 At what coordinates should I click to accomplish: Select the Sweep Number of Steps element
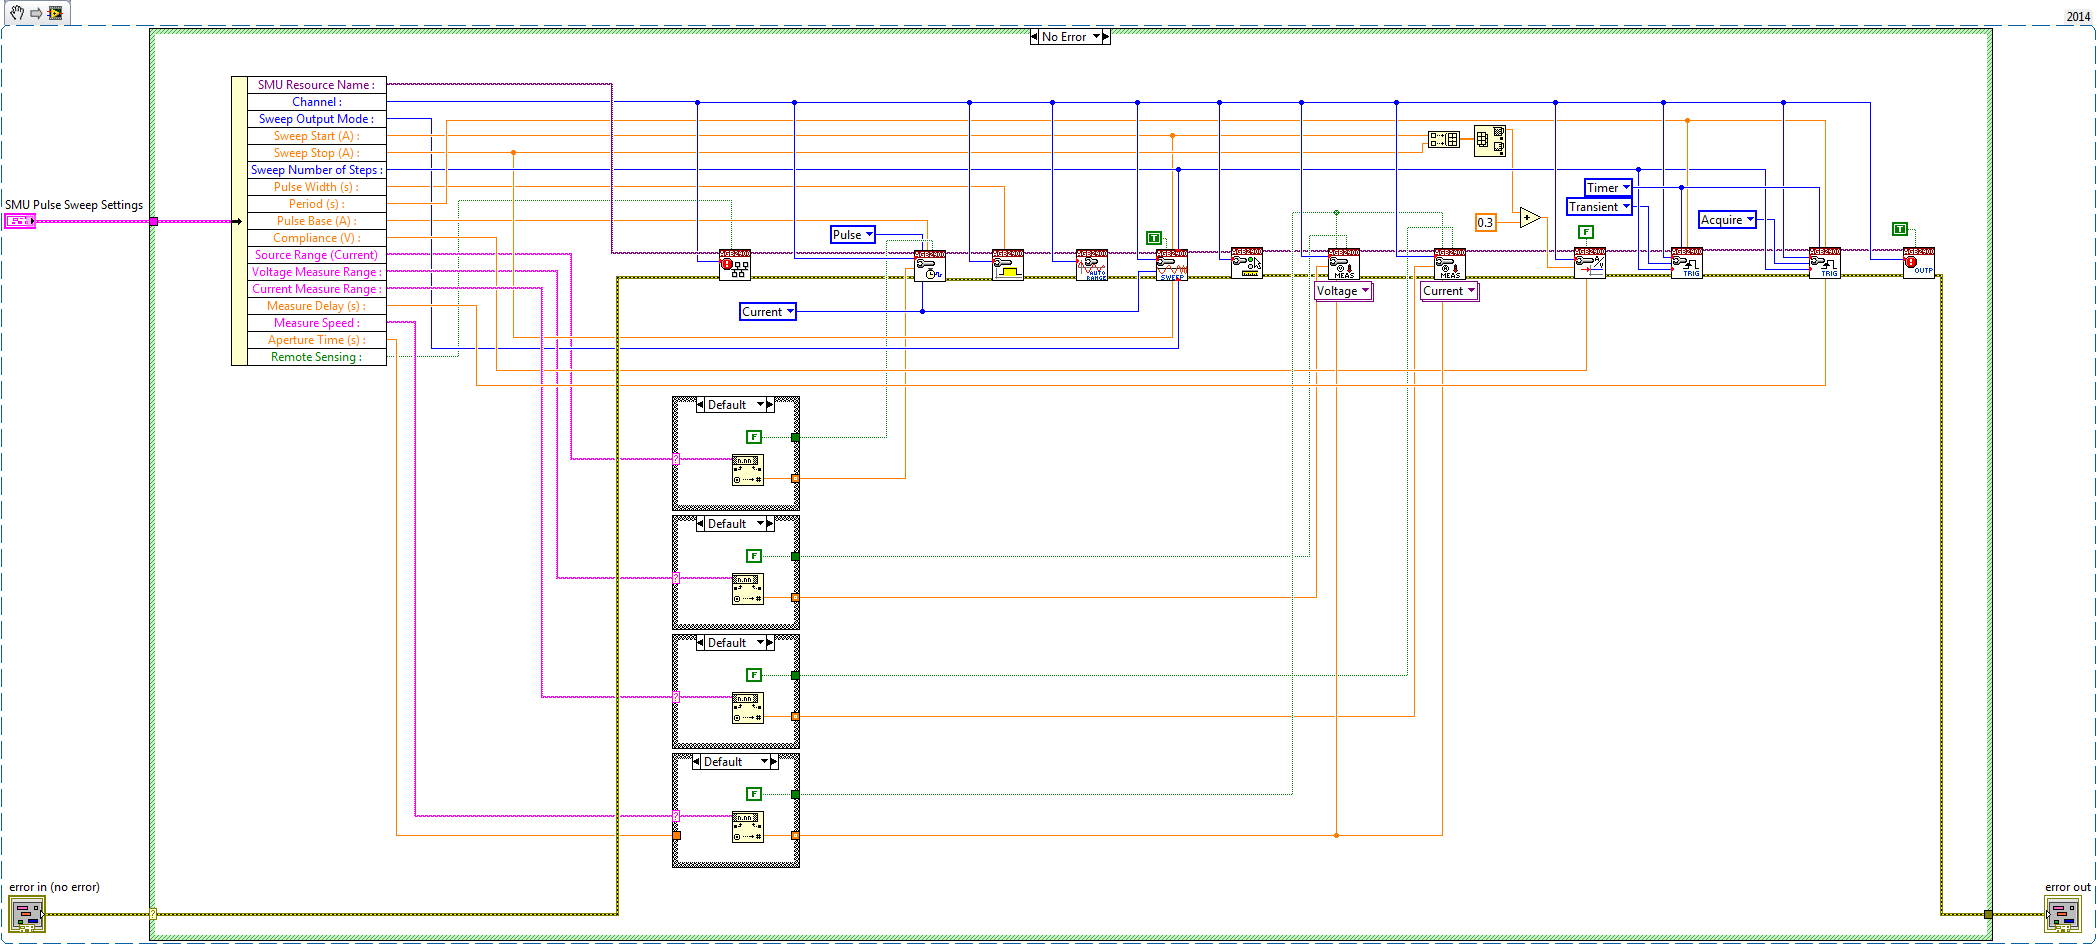[x=317, y=170]
